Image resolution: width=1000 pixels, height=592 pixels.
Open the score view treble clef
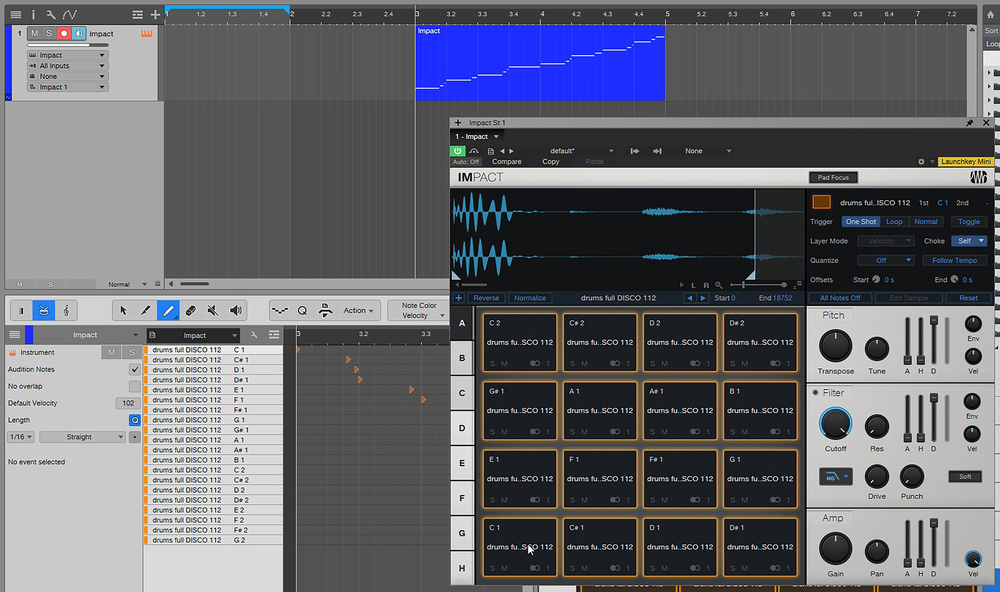(66, 311)
